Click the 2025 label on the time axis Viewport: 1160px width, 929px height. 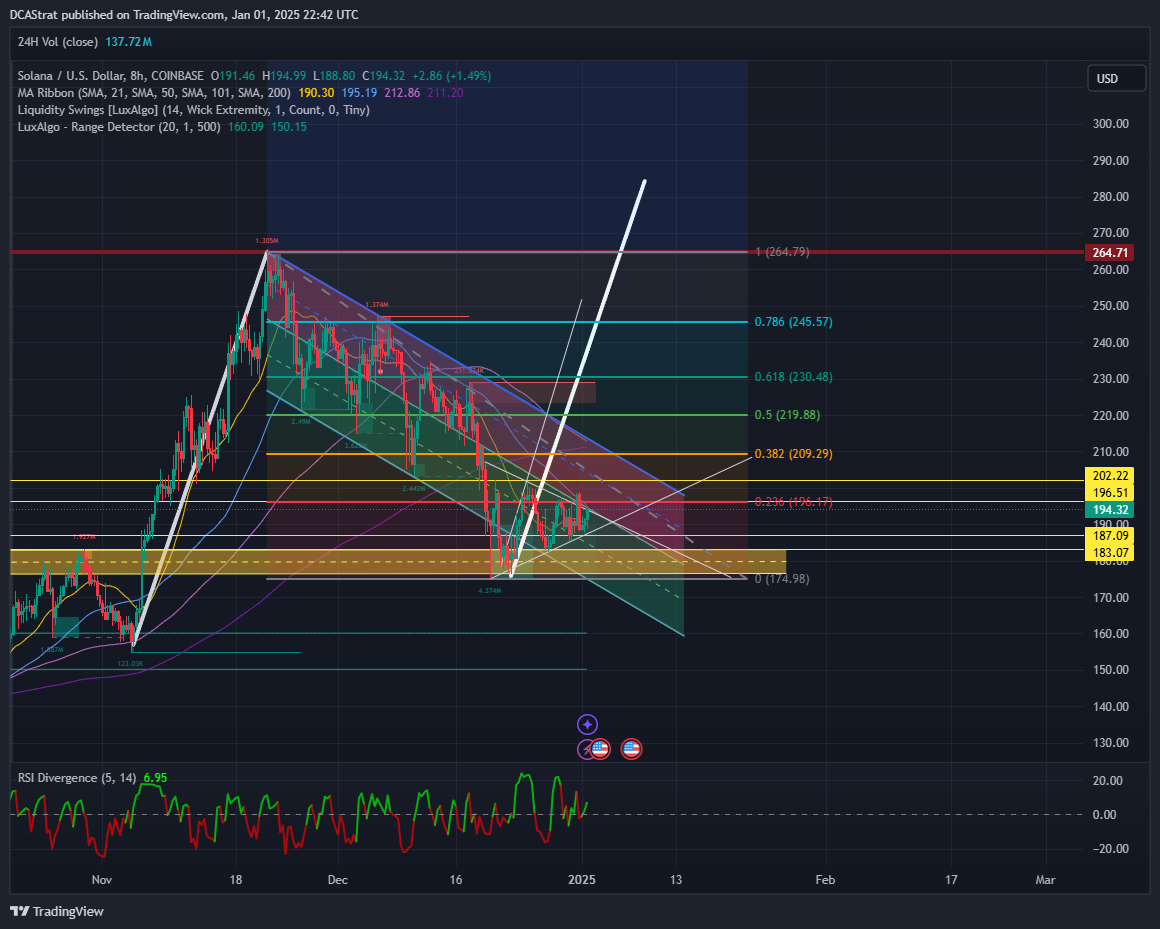pos(581,879)
